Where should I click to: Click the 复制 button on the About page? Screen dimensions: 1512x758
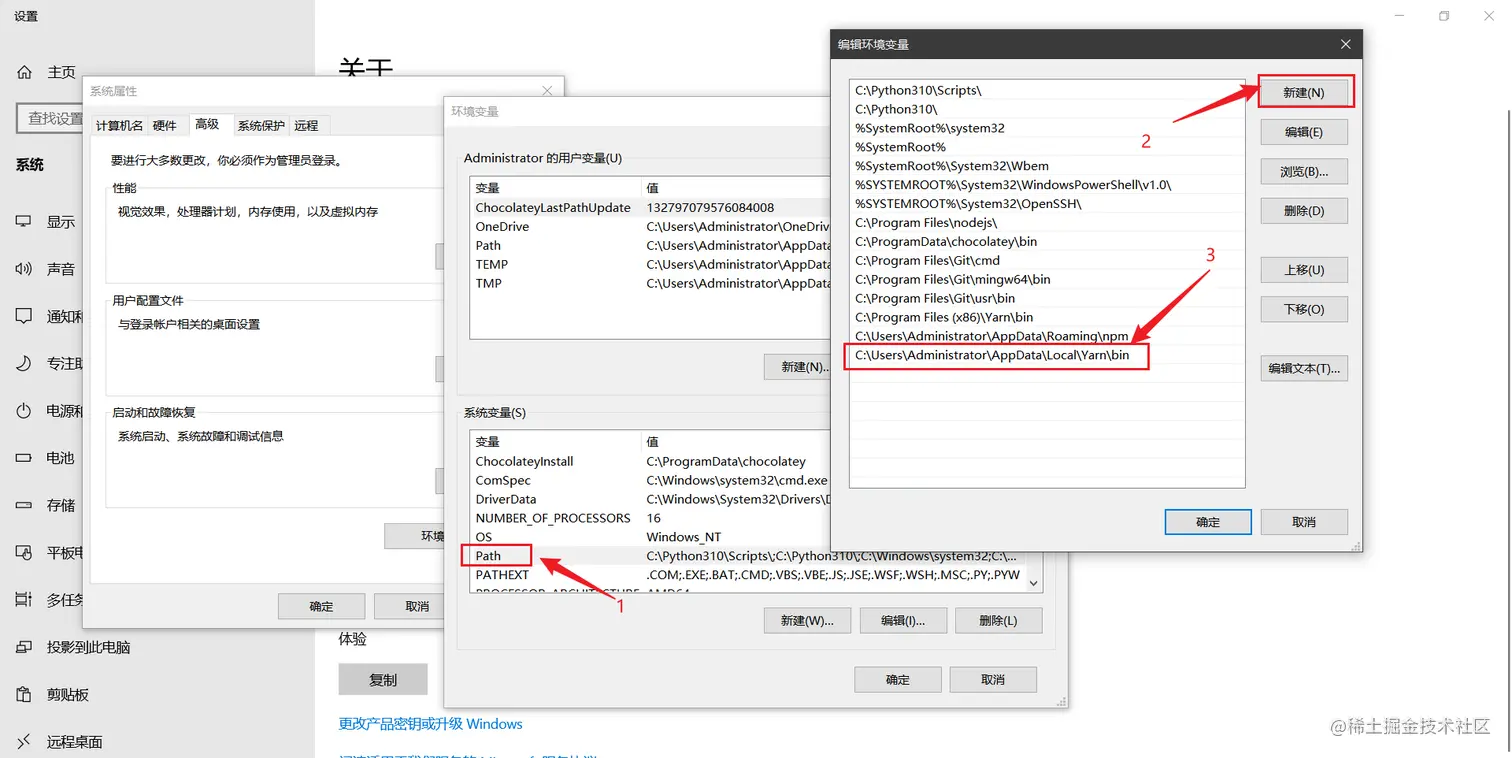pos(383,679)
